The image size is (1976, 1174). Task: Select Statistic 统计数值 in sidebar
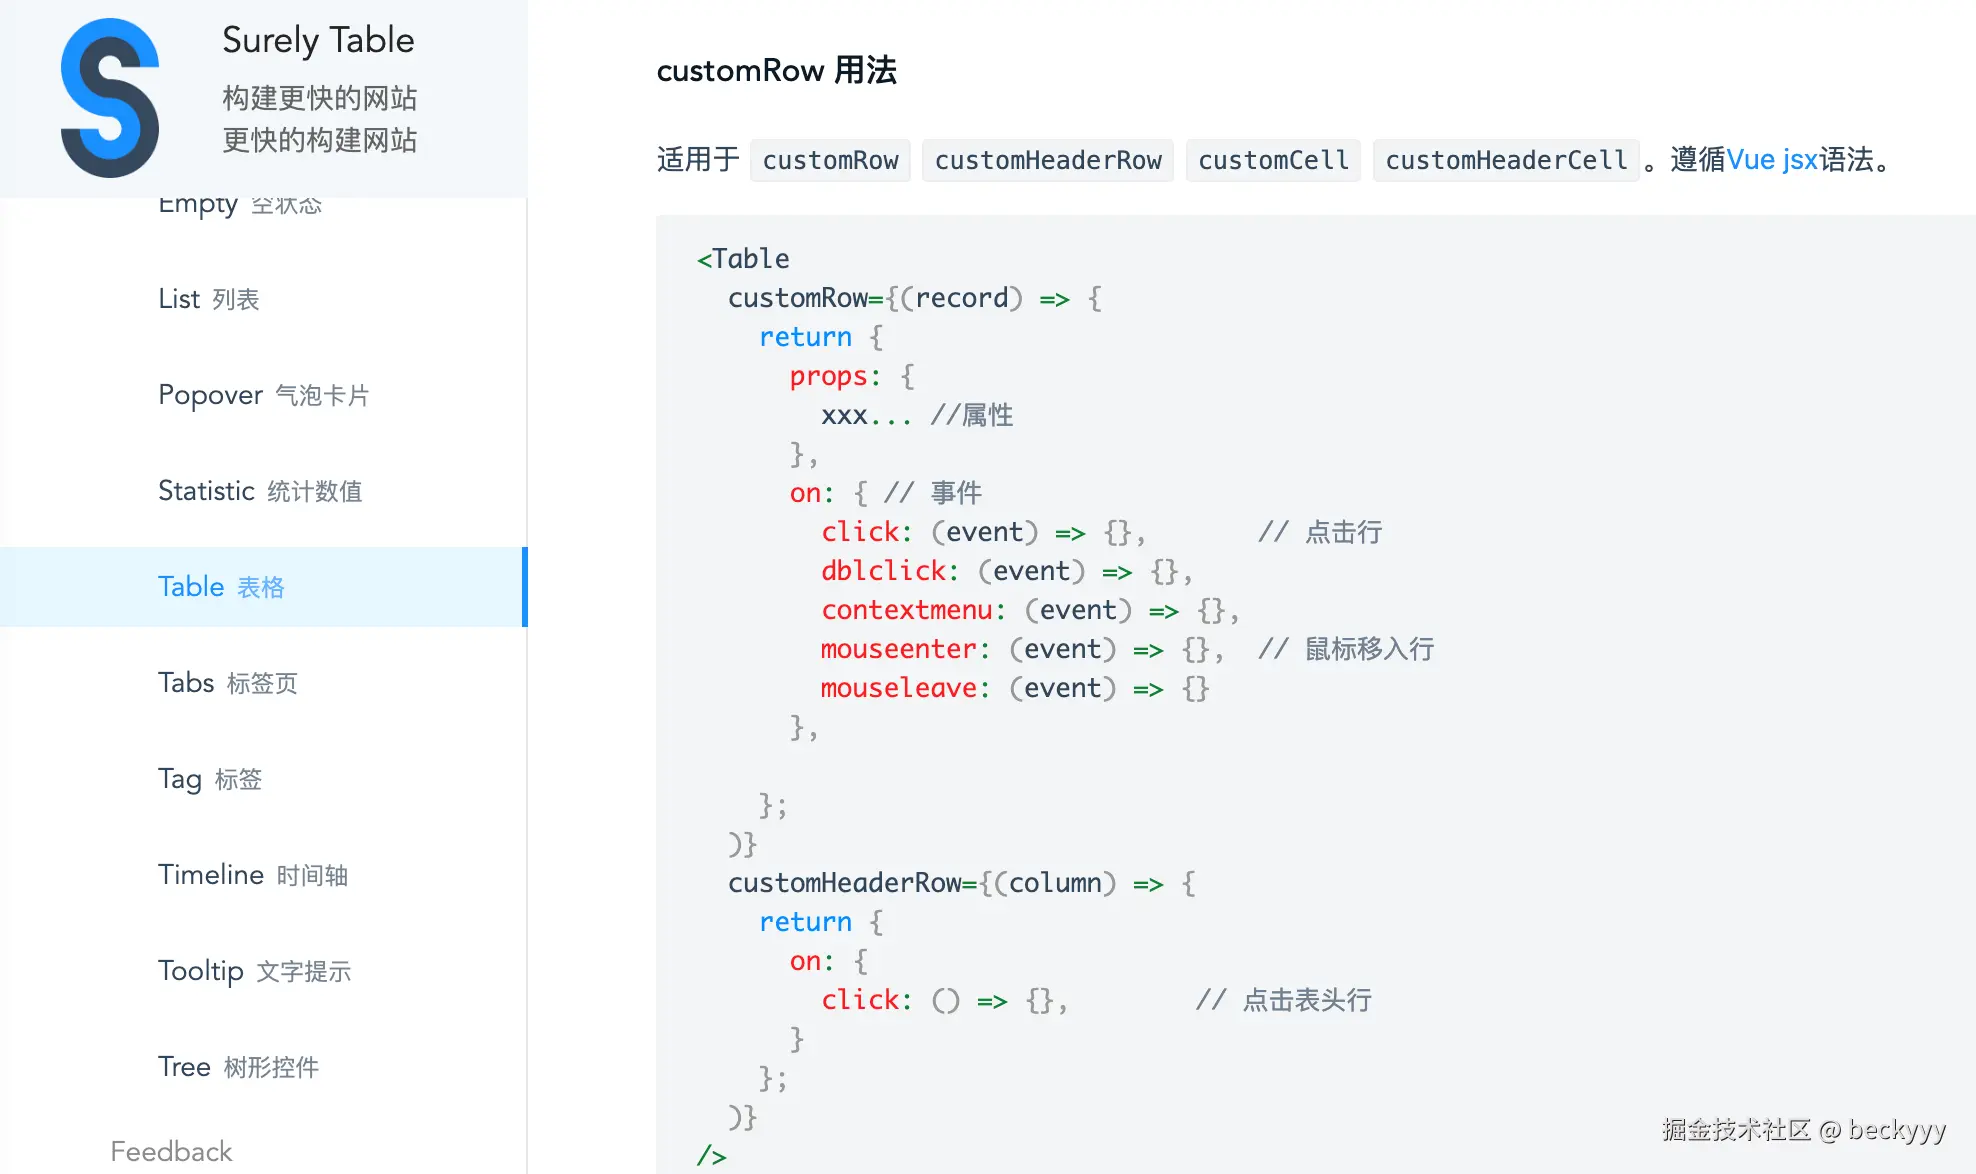[260, 491]
